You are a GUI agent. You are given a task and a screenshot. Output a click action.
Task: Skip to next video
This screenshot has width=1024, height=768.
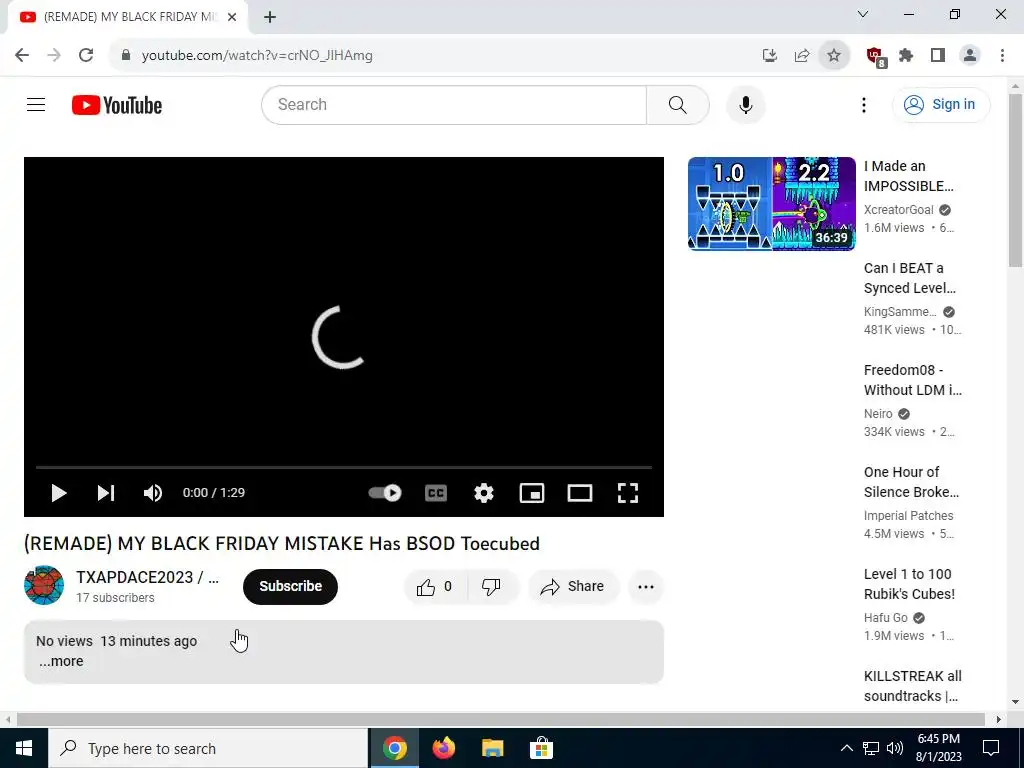click(x=106, y=493)
